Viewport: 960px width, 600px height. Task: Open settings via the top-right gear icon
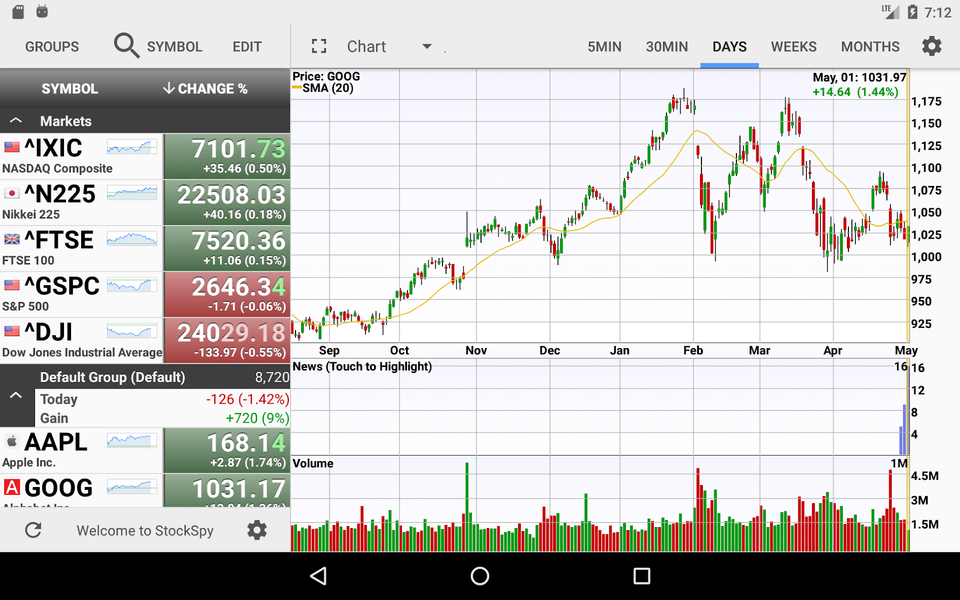(x=932, y=46)
